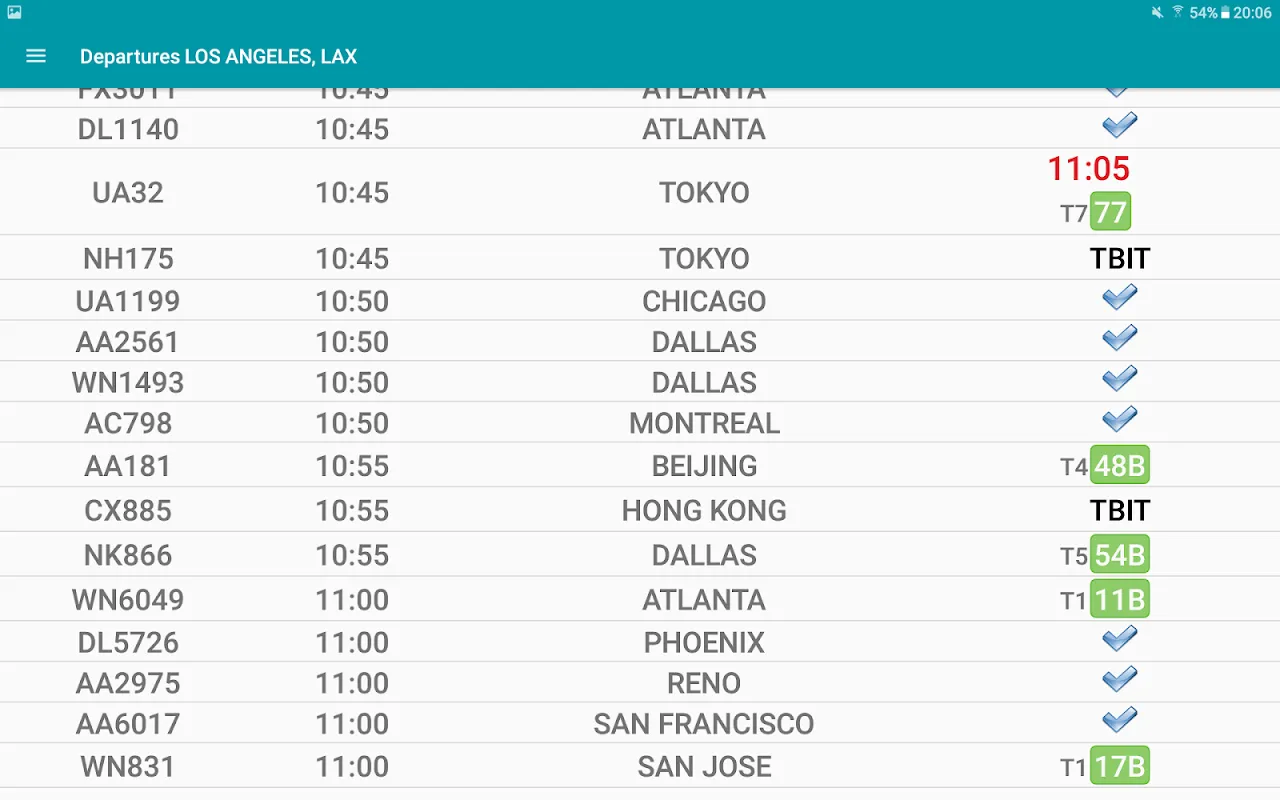Viewport: 1280px width, 800px height.
Task: Tap the battery indicator in status bar
Action: coord(1225,13)
